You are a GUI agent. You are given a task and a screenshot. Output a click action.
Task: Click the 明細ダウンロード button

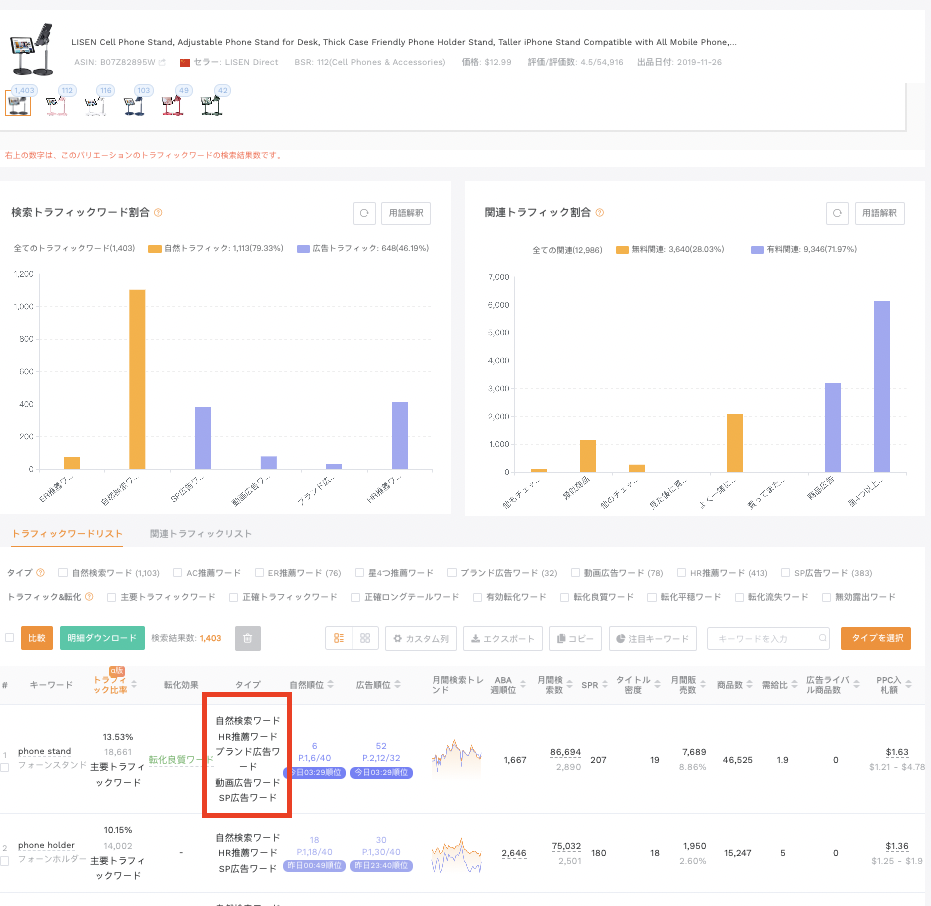pyautogui.click(x=102, y=638)
